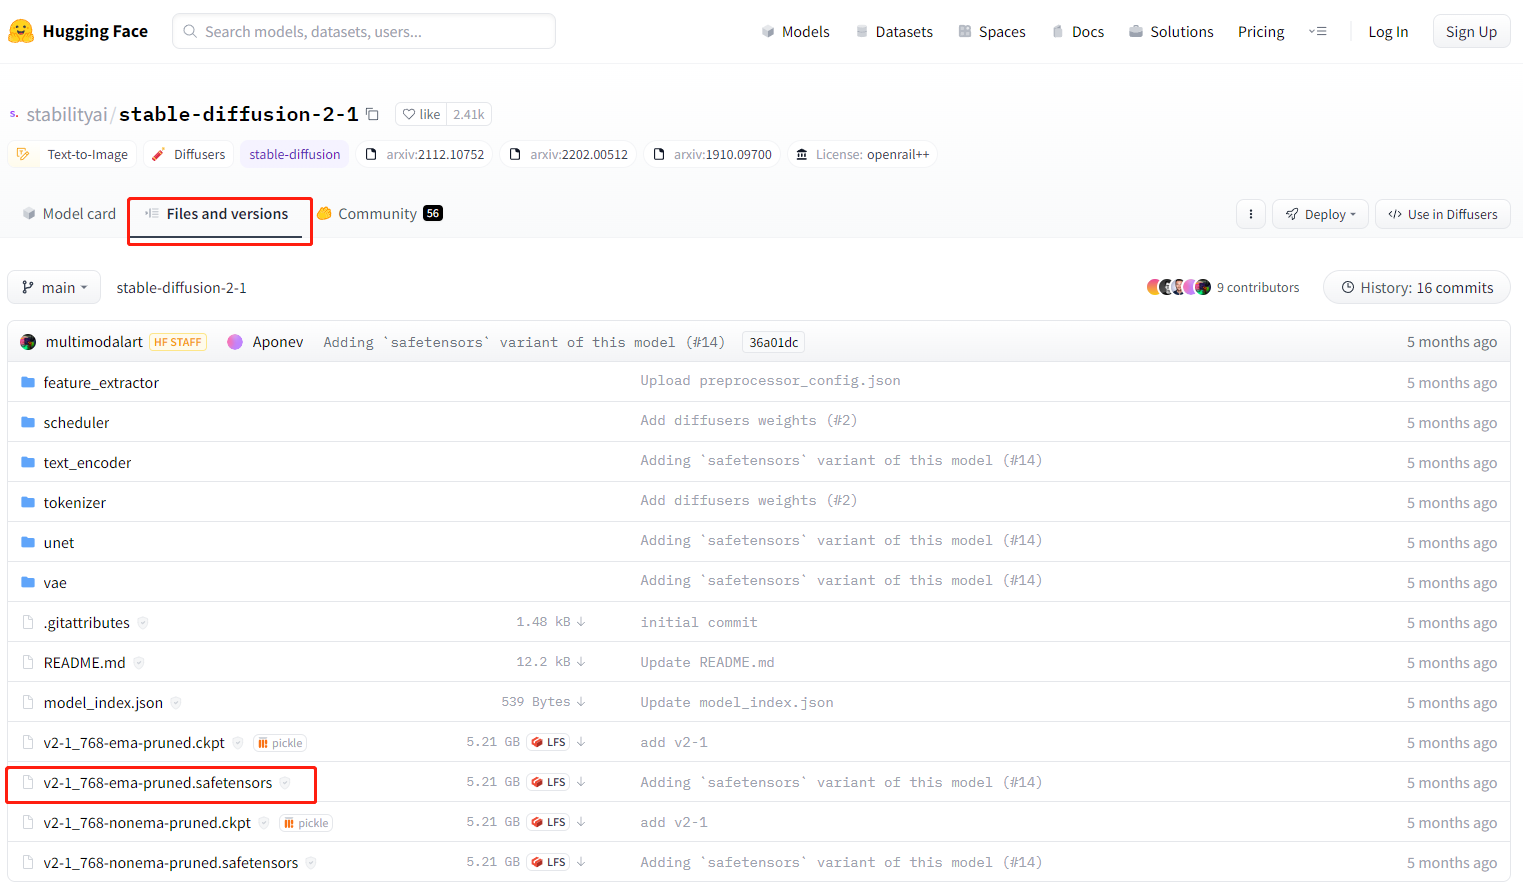Open History: 16 commits
The image size is (1523, 894).
[1416, 287]
